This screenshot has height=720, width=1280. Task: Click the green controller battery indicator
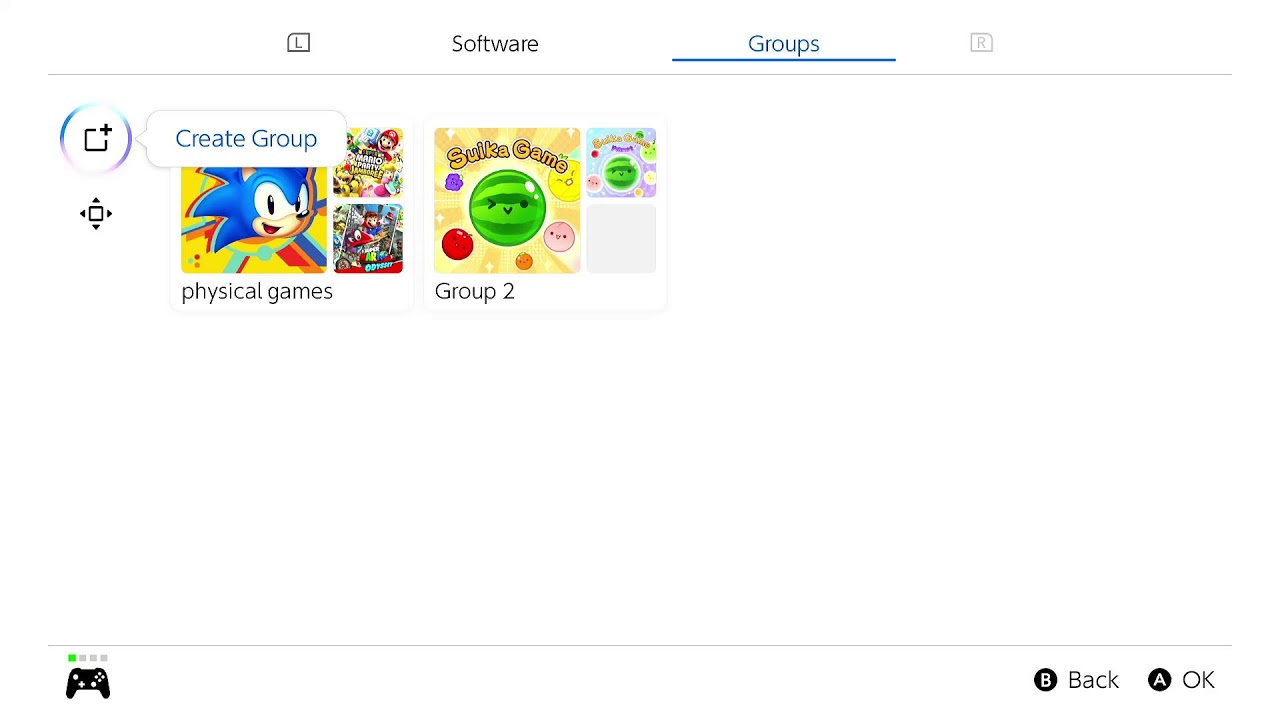[72, 658]
